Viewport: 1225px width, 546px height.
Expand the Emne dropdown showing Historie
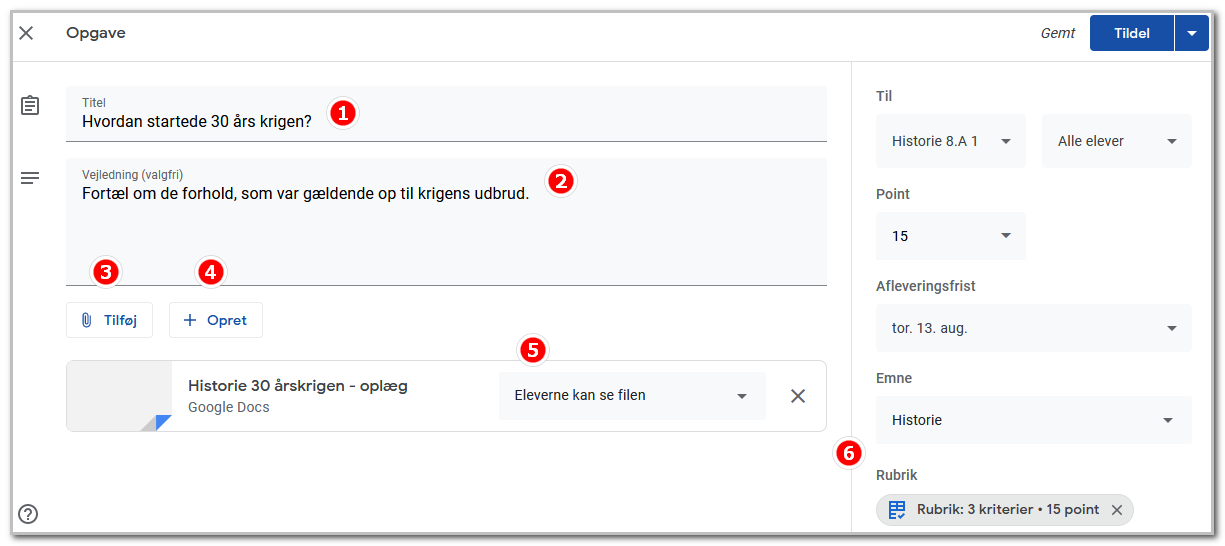[x=1034, y=420]
